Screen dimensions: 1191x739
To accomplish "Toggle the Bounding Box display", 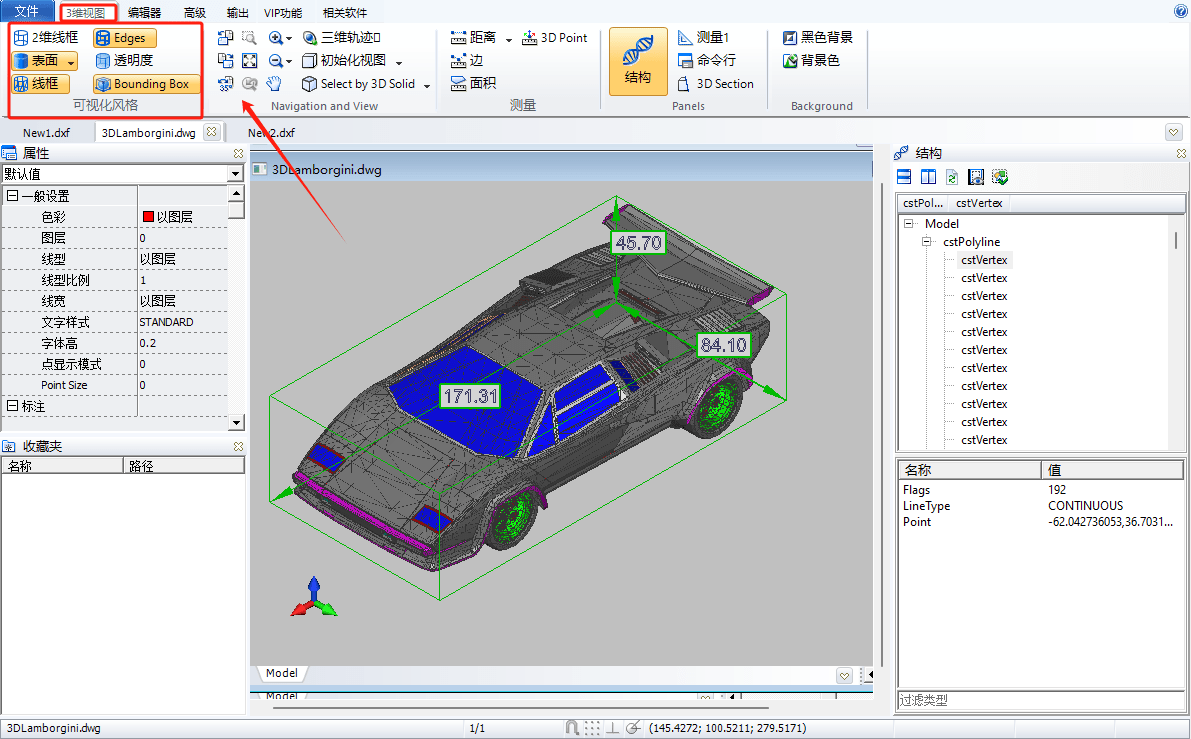I will tap(146, 84).
